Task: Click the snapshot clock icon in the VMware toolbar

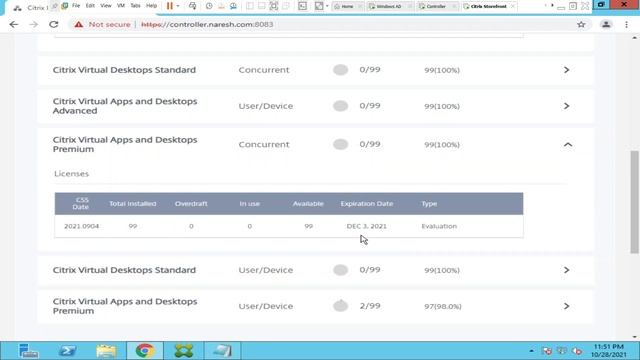Action: 209,6
